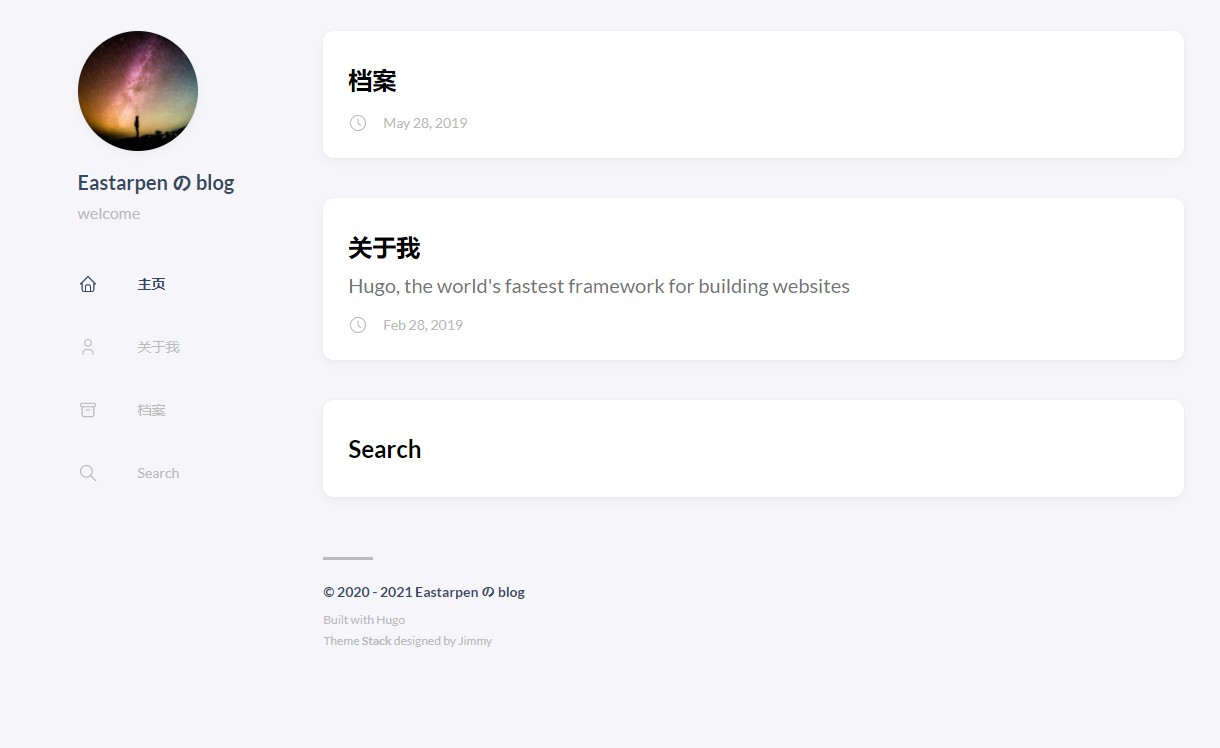
Task: Click the profile avatar photo
Action: pos(138,90)
